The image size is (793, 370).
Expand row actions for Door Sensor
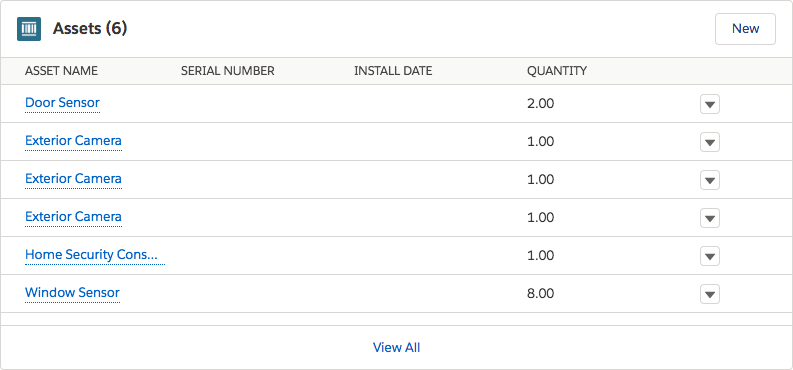pos(710,104)
